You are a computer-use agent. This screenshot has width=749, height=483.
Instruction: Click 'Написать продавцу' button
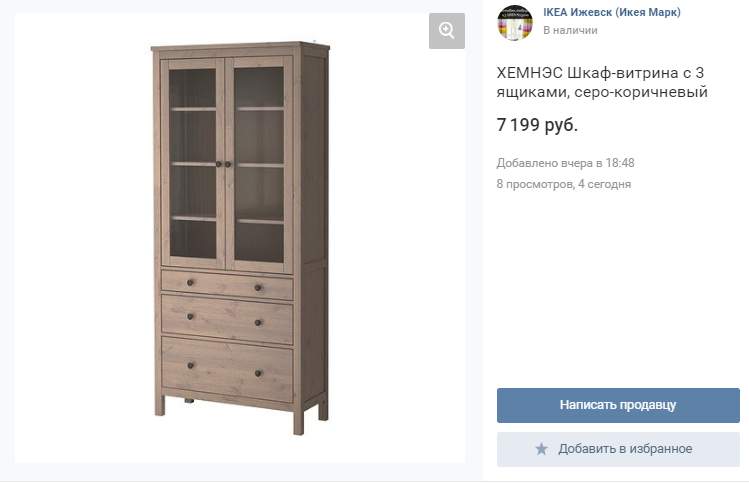point(618,405)
